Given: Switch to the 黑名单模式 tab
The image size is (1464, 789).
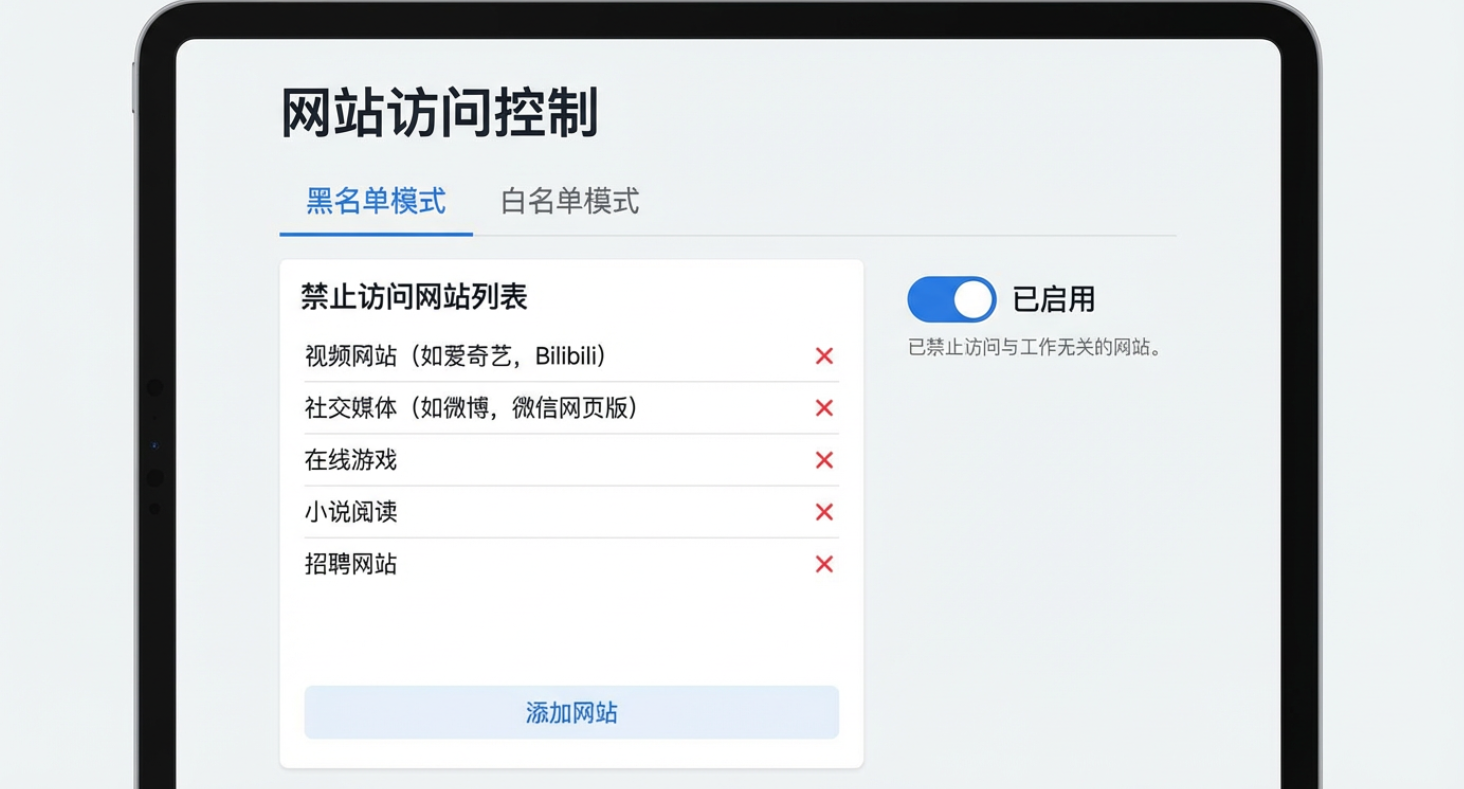Looking at the screenshot, I should (376, 202).
